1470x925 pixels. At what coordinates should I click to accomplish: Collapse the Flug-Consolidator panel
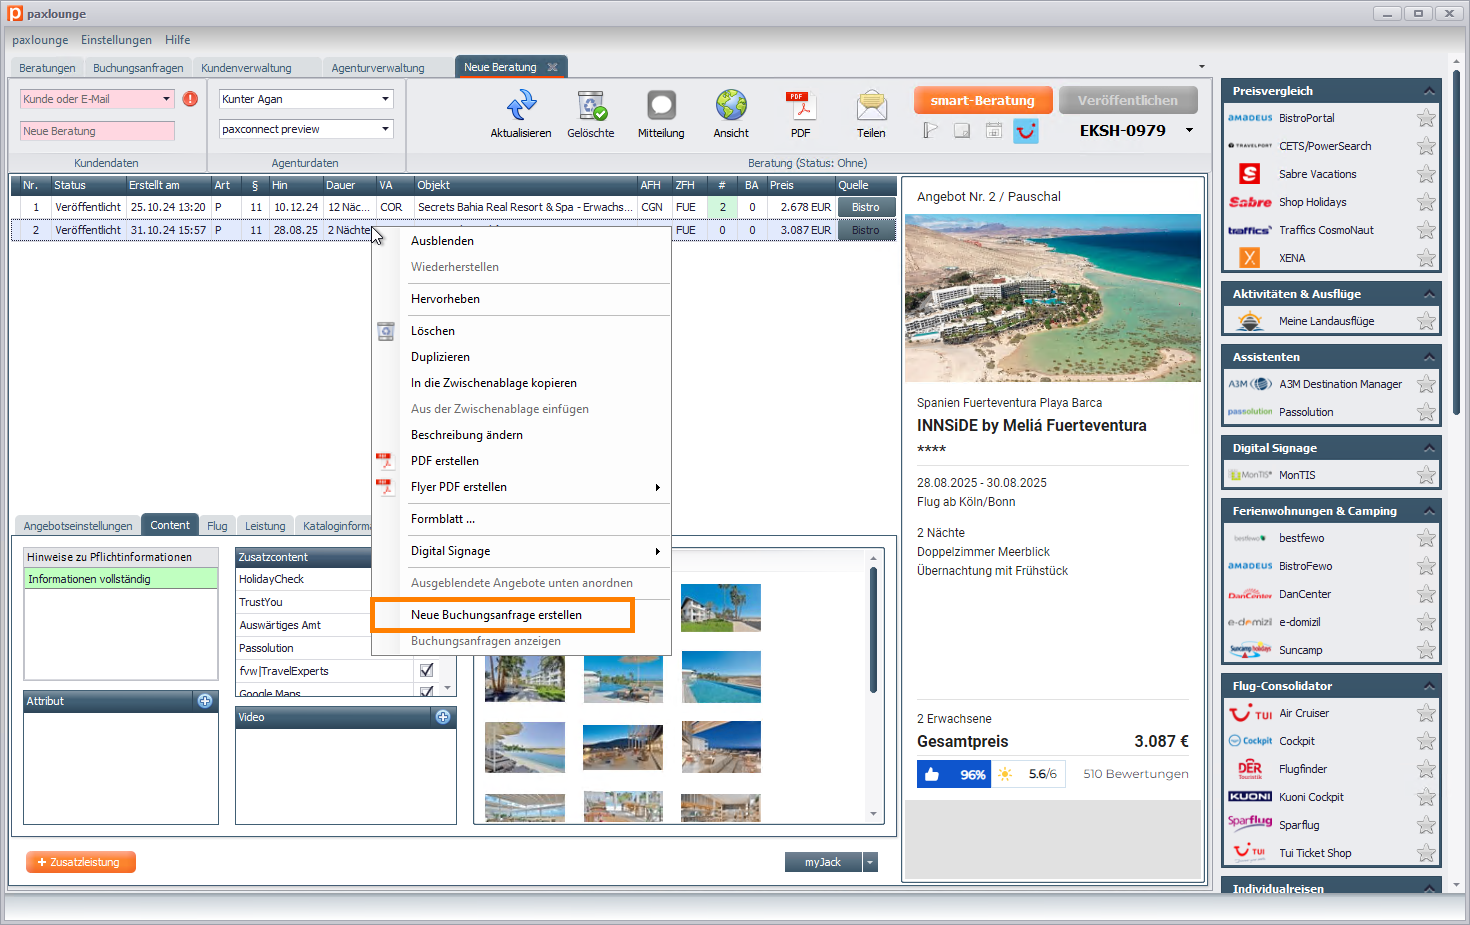(x=1429, y=686)
